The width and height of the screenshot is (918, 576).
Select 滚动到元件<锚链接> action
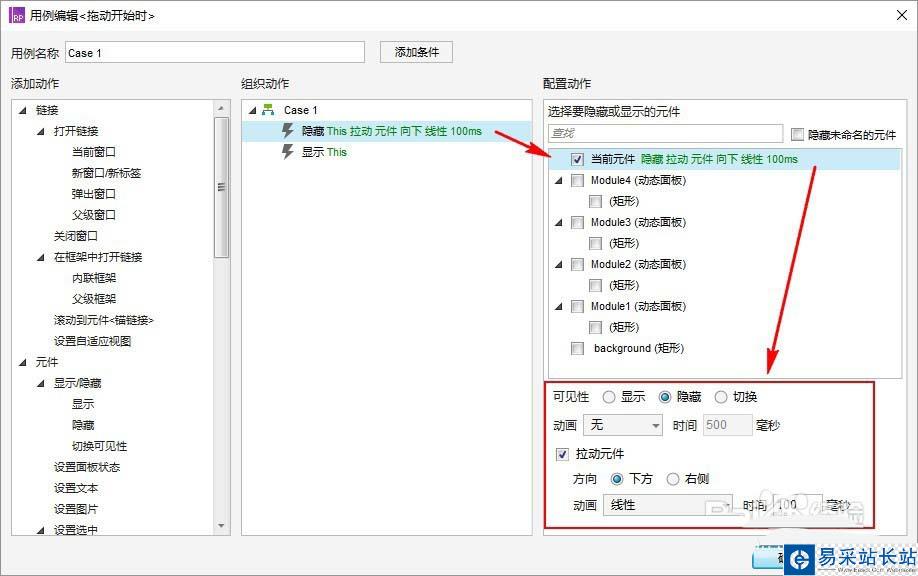tap(104, 320)
